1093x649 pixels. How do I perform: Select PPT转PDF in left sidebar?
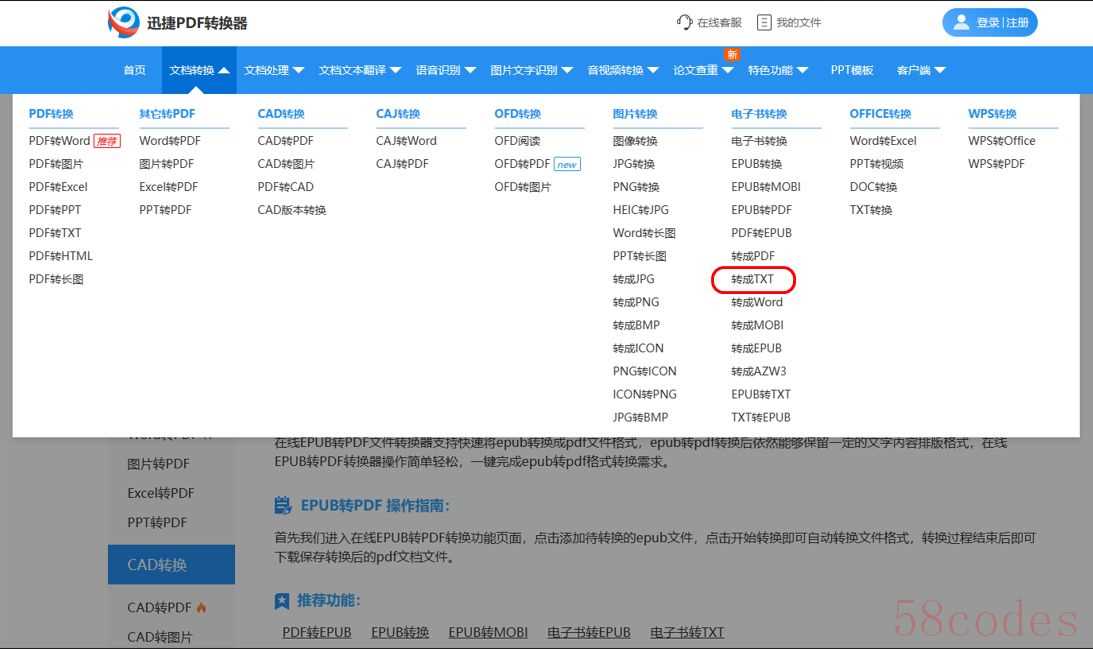[157, 523]
